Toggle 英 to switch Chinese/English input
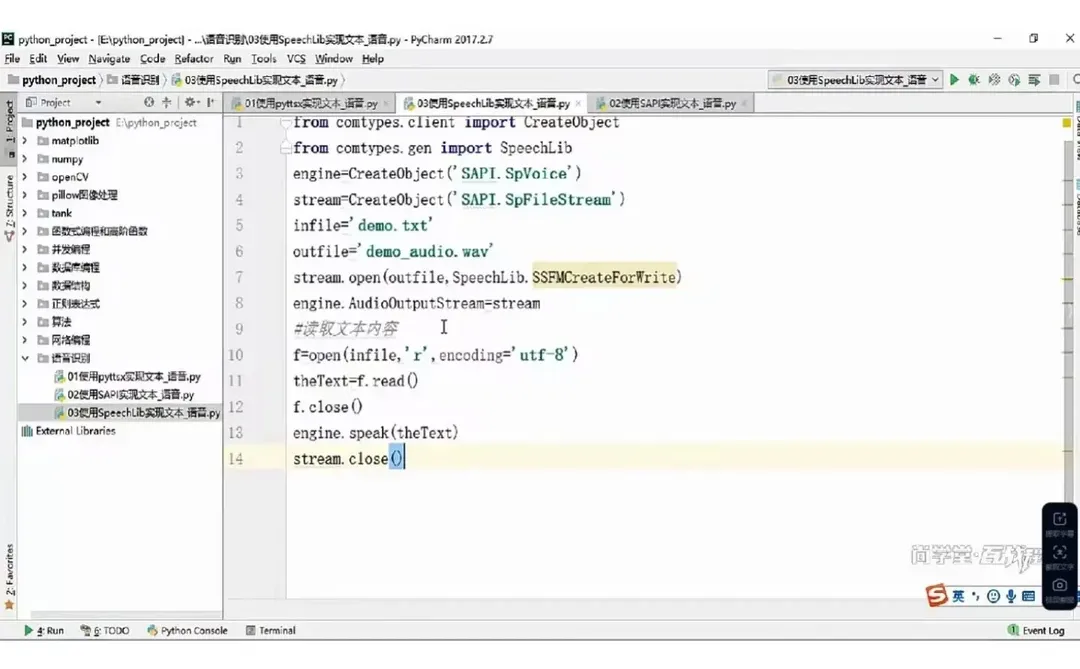1080x669 pixels. pos(958,595)
